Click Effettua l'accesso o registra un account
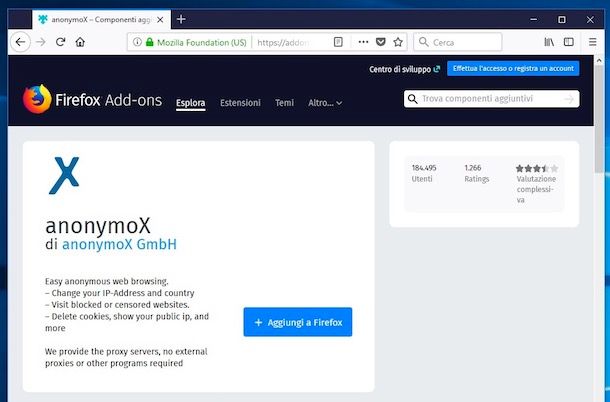 click(x=513, y=68)
